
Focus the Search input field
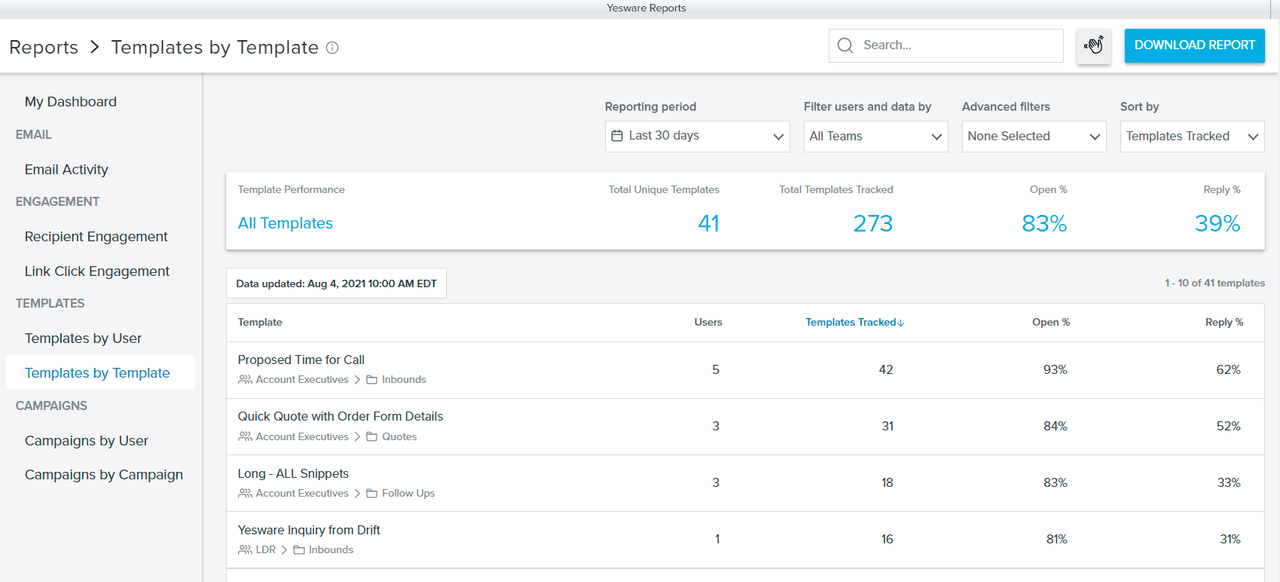955,45
